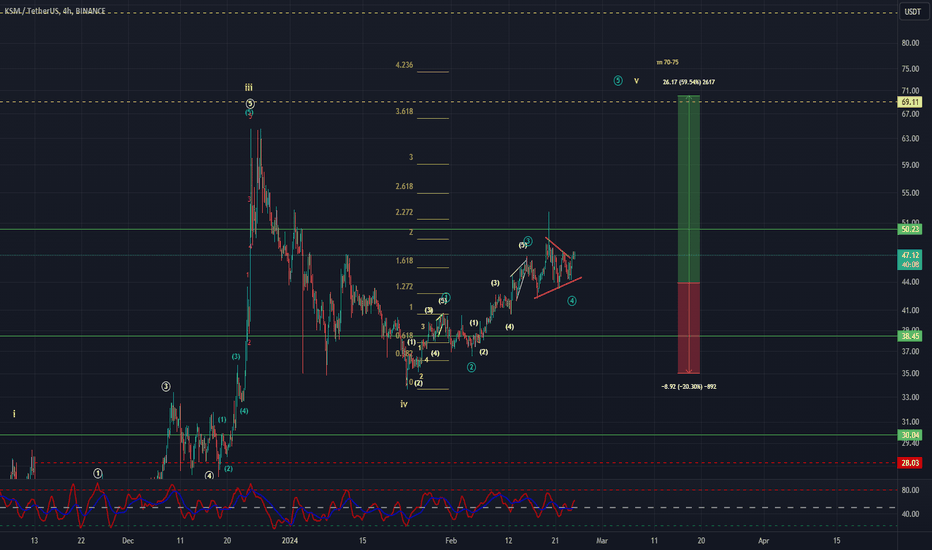Image resolution: width=932 pixels, height=550 pixels.
Task: Click the -8.92 (-20.30%) stop label
Action: (688, 386)
